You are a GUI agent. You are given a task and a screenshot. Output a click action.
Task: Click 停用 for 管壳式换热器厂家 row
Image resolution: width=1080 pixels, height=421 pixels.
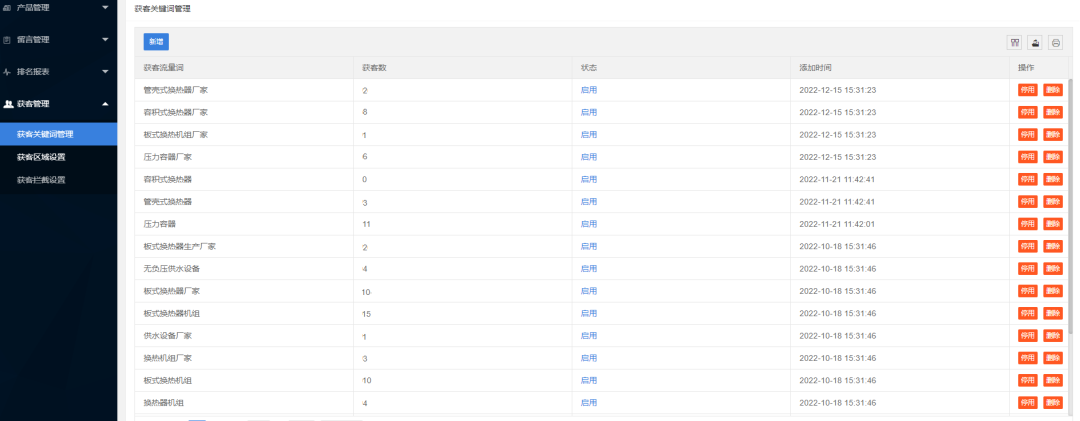coord(1027,90)
